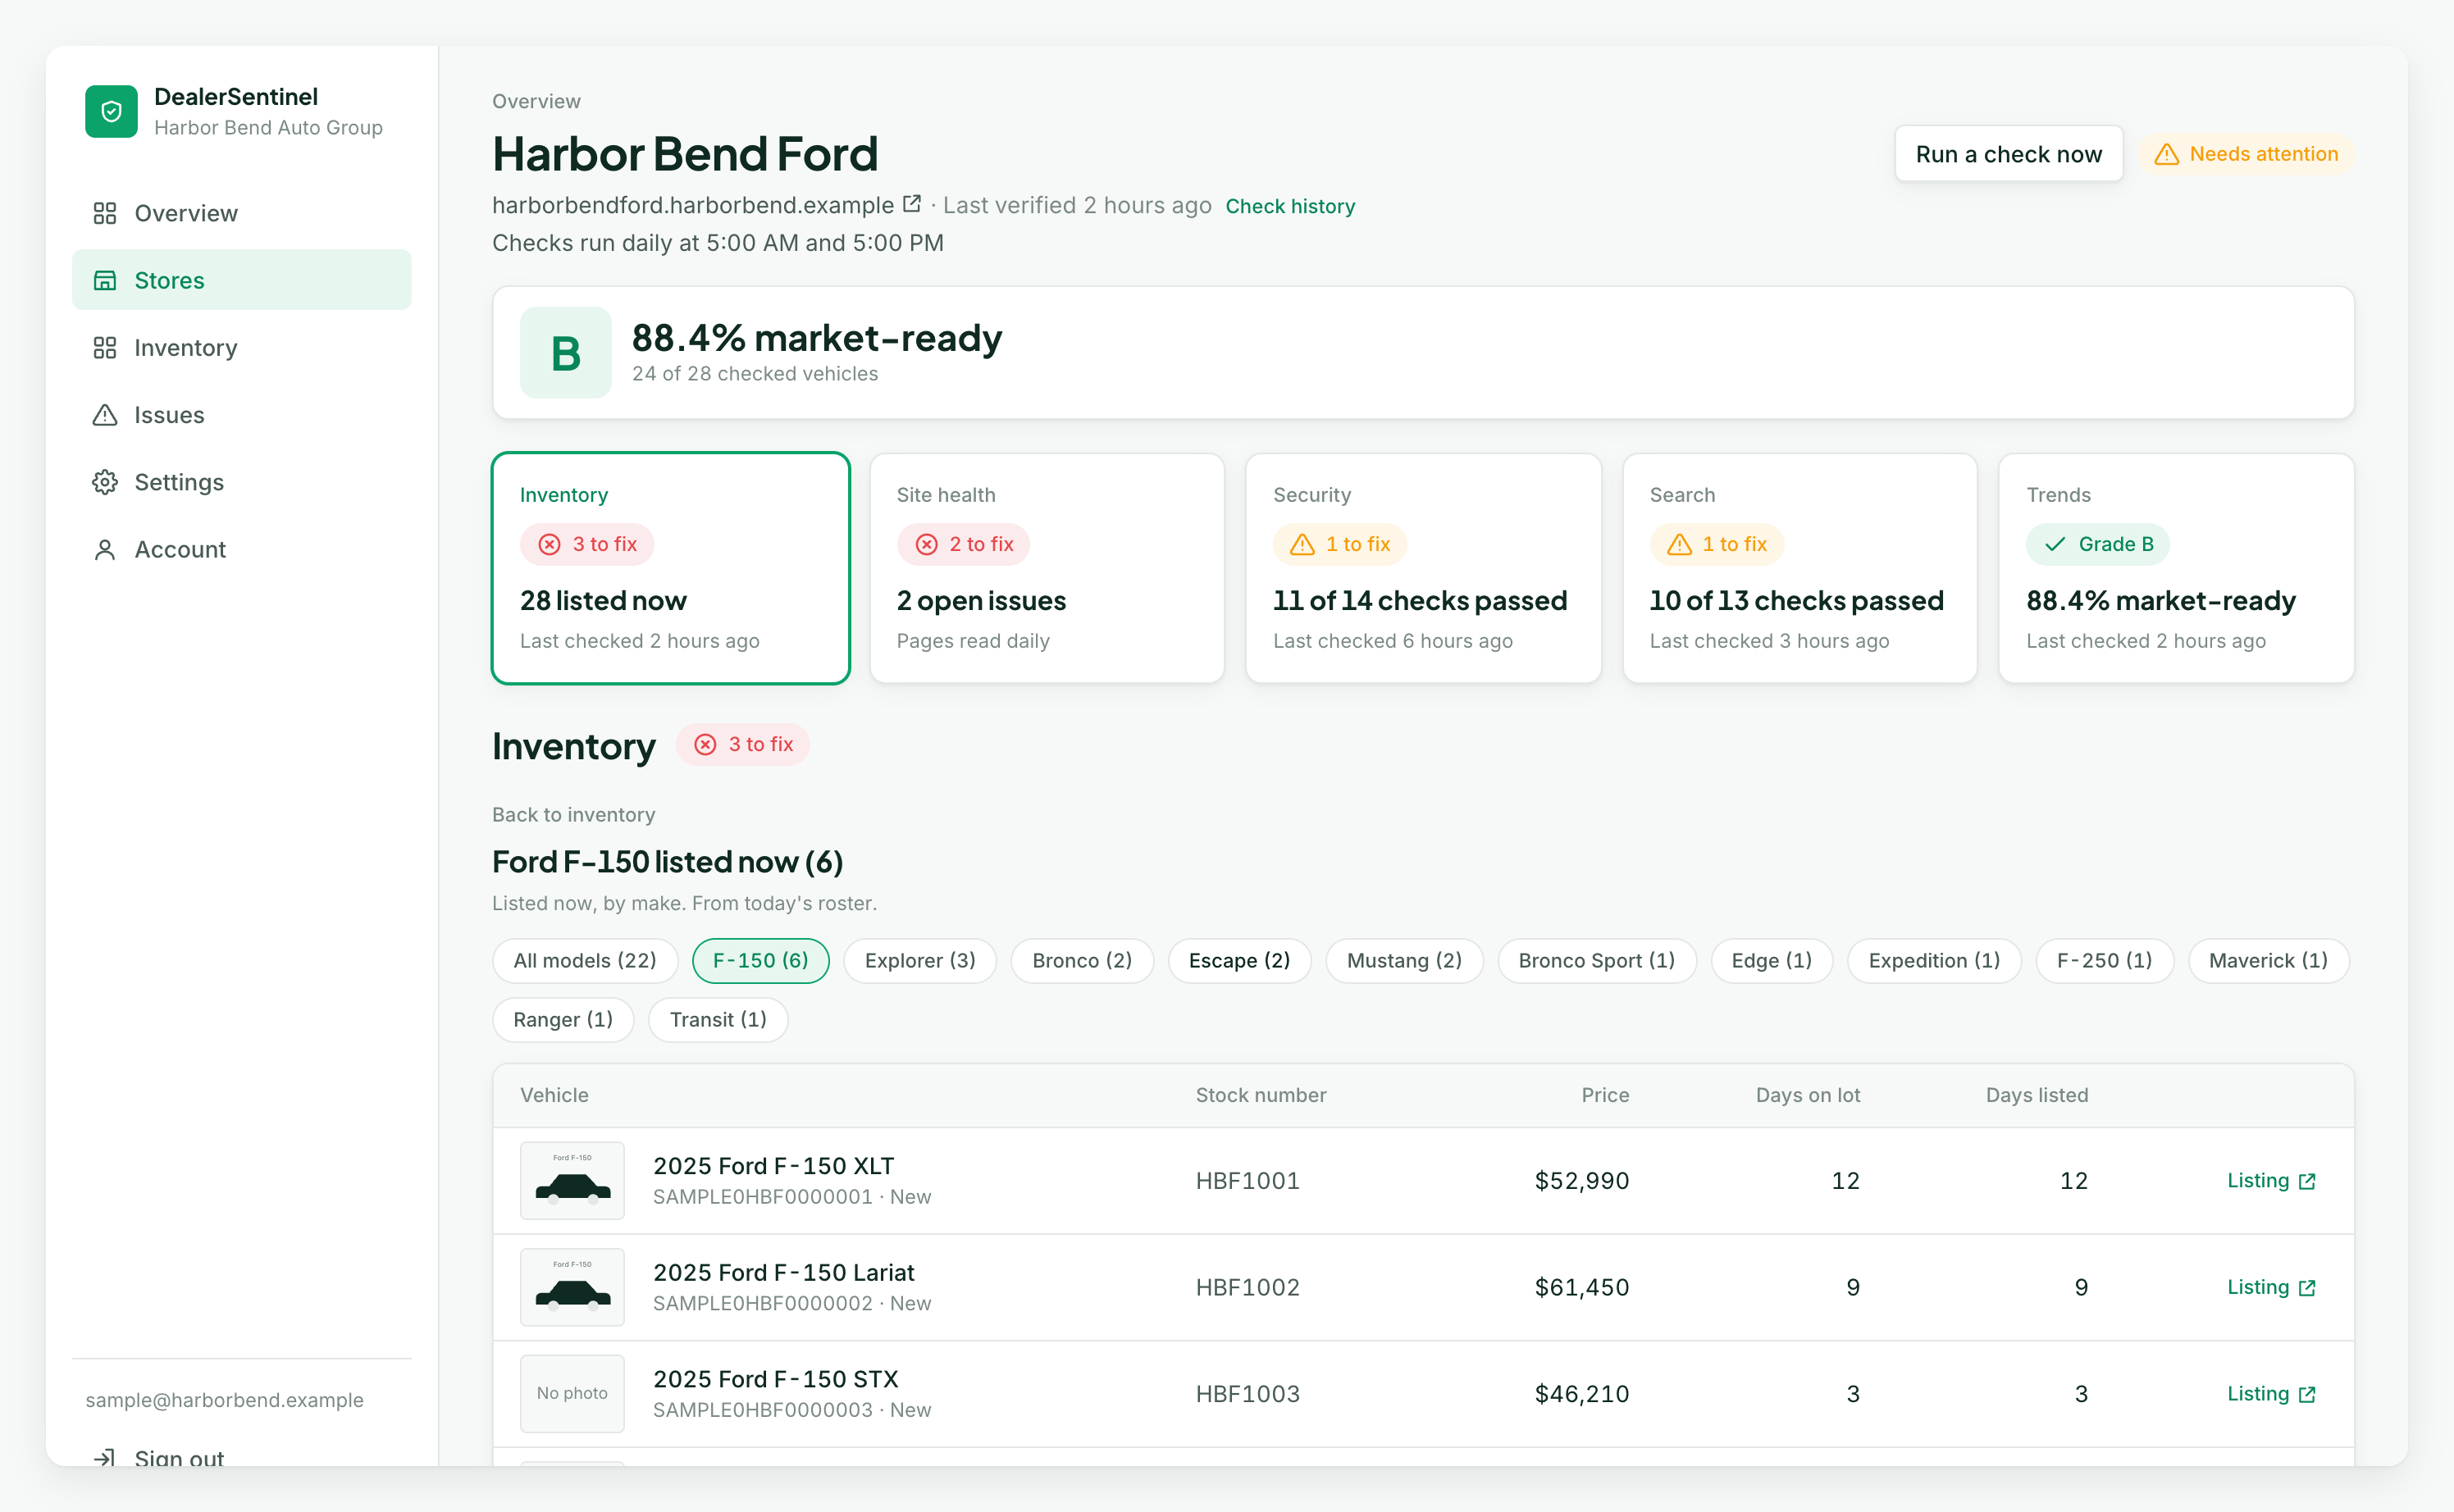Open the Check history link
Screen dimensions: 2454x1512
click(1290, 206)
